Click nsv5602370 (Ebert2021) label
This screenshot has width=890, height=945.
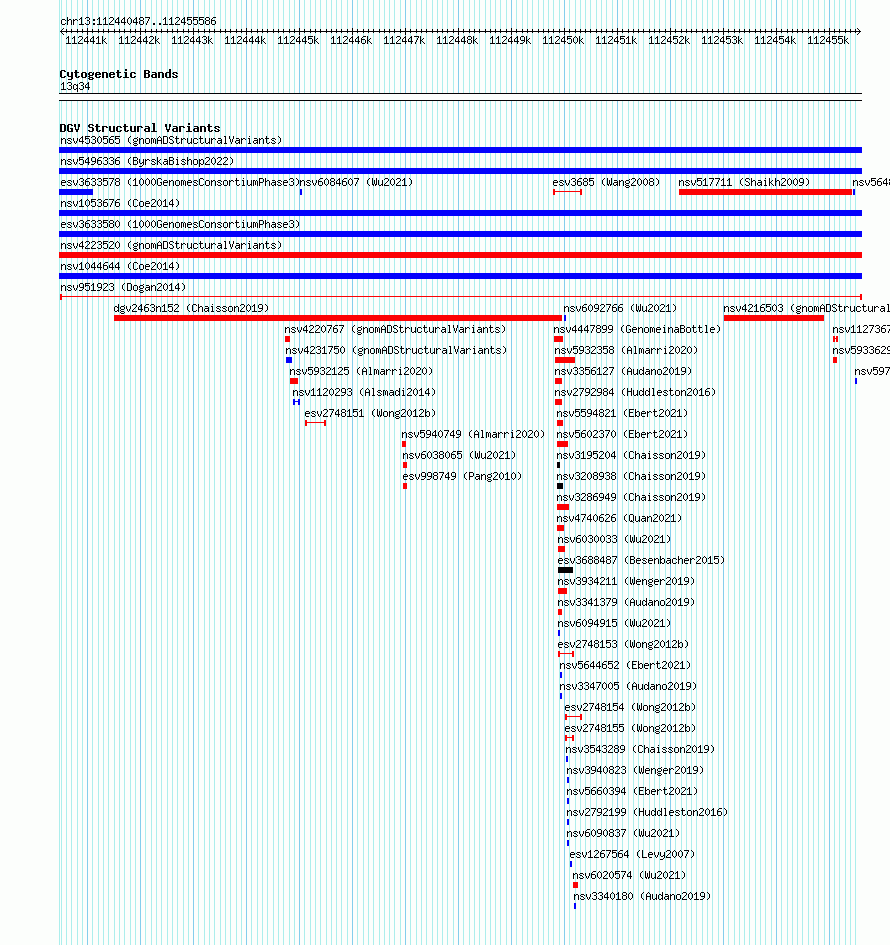[x=622, y=435]
